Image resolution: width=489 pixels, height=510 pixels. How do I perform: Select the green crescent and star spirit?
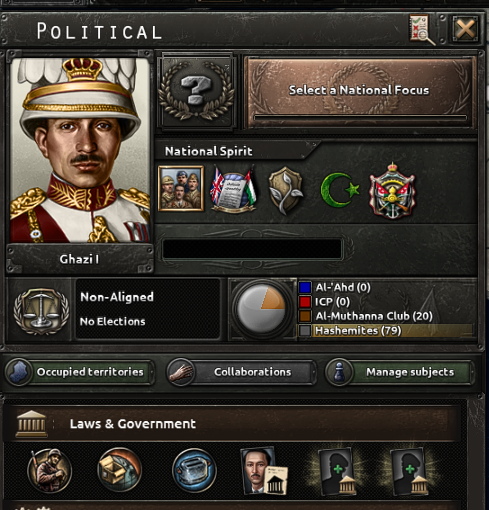point(340,190)
